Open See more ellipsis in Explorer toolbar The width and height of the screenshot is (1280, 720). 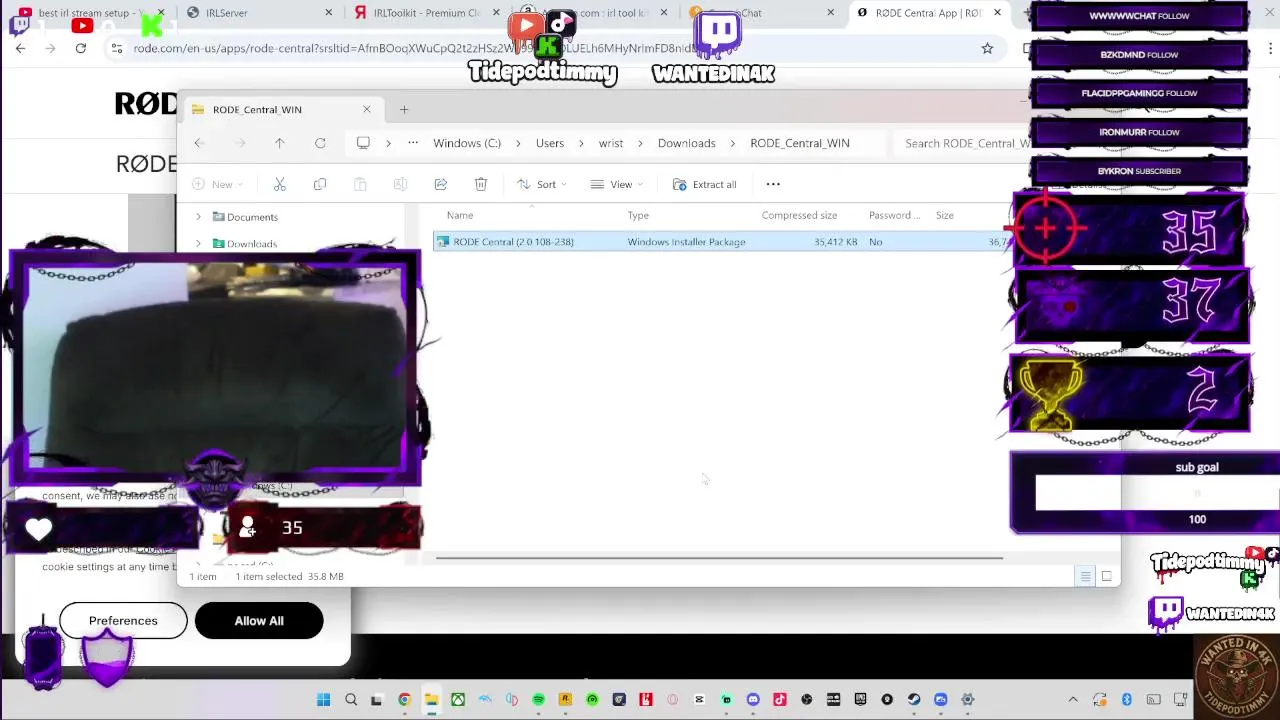[773, 184]
